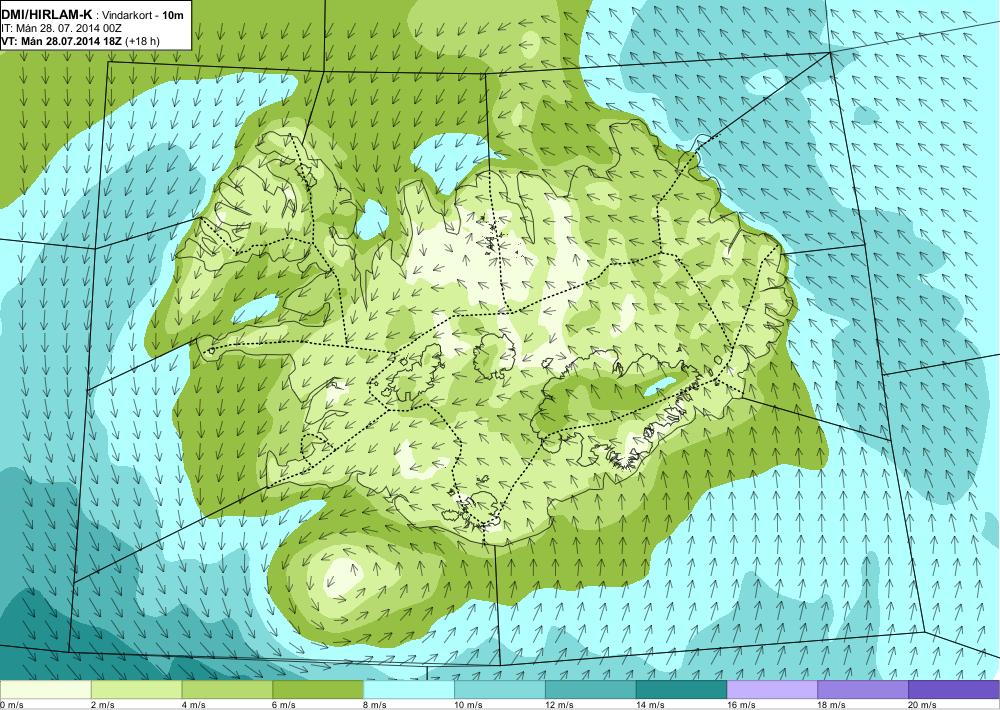Pick the medium green 4–6 m/s legend swatch
The image size is (1000, 710).
(227, 690)
